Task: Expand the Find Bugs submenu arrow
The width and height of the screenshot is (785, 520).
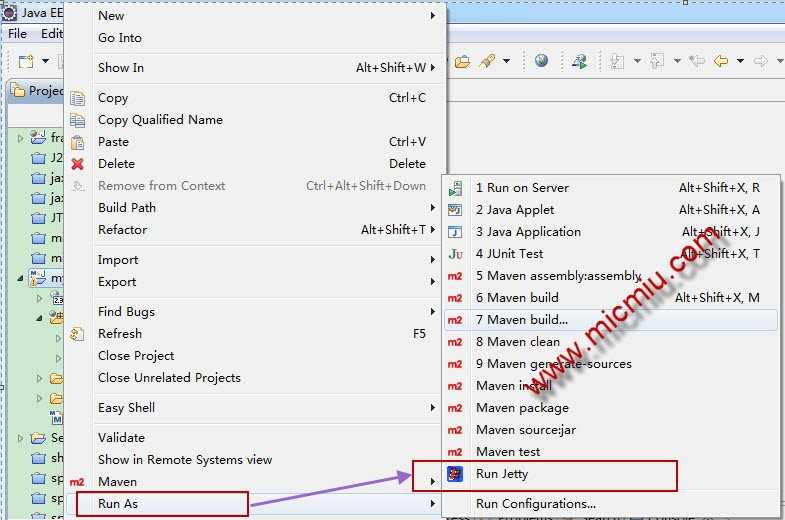Action: click(433, 312)
